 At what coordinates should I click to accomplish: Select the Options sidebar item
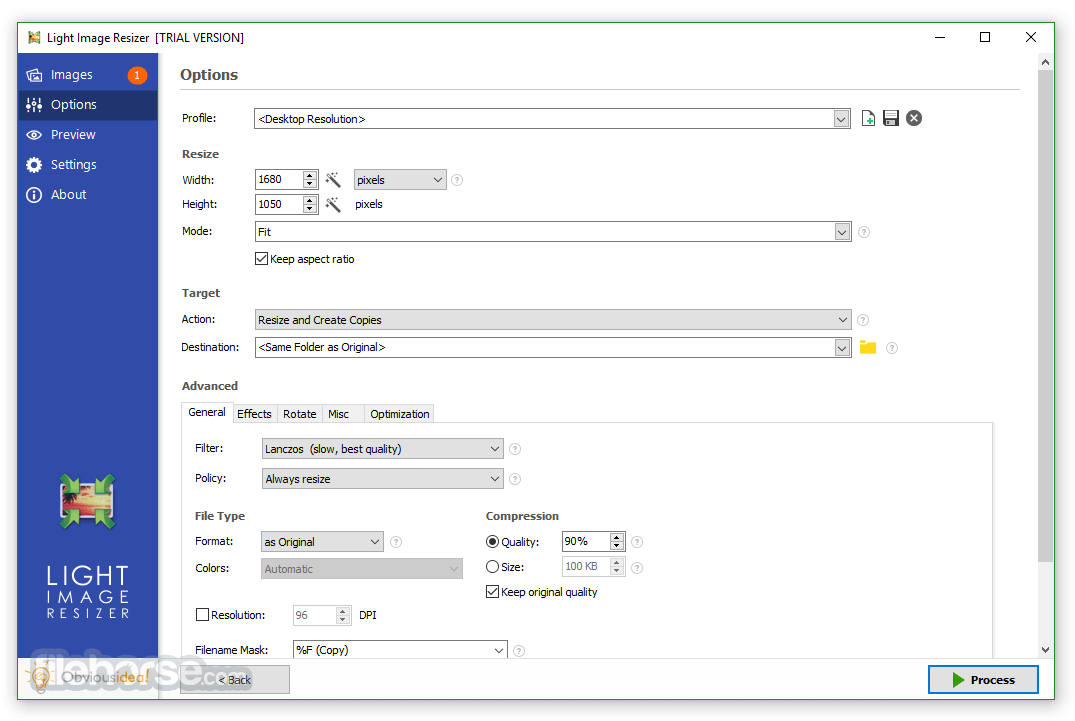(88, 105)
